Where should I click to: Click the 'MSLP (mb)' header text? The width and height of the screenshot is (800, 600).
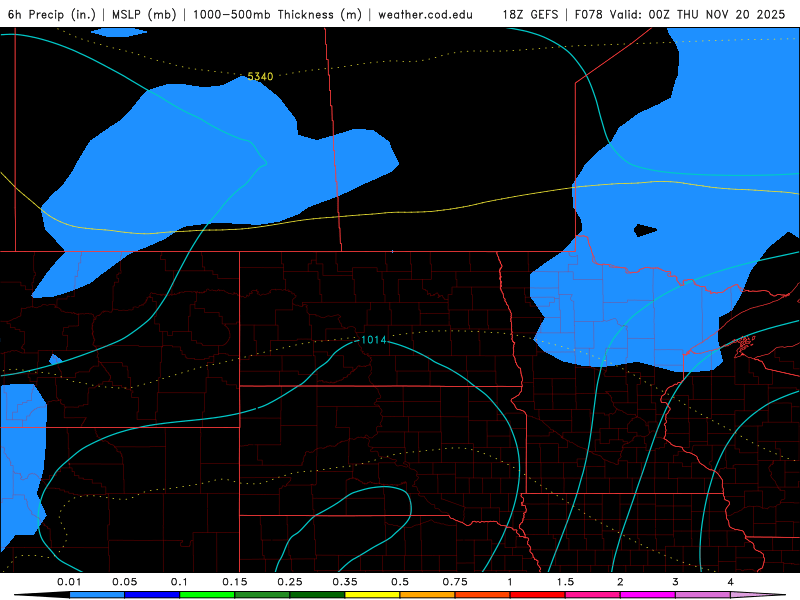[144, 15]
